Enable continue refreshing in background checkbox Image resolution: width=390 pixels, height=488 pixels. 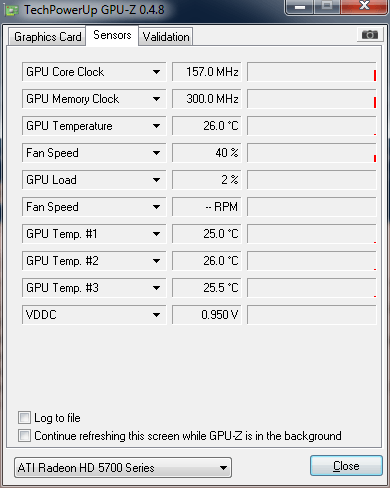click(x=24, y=435)
